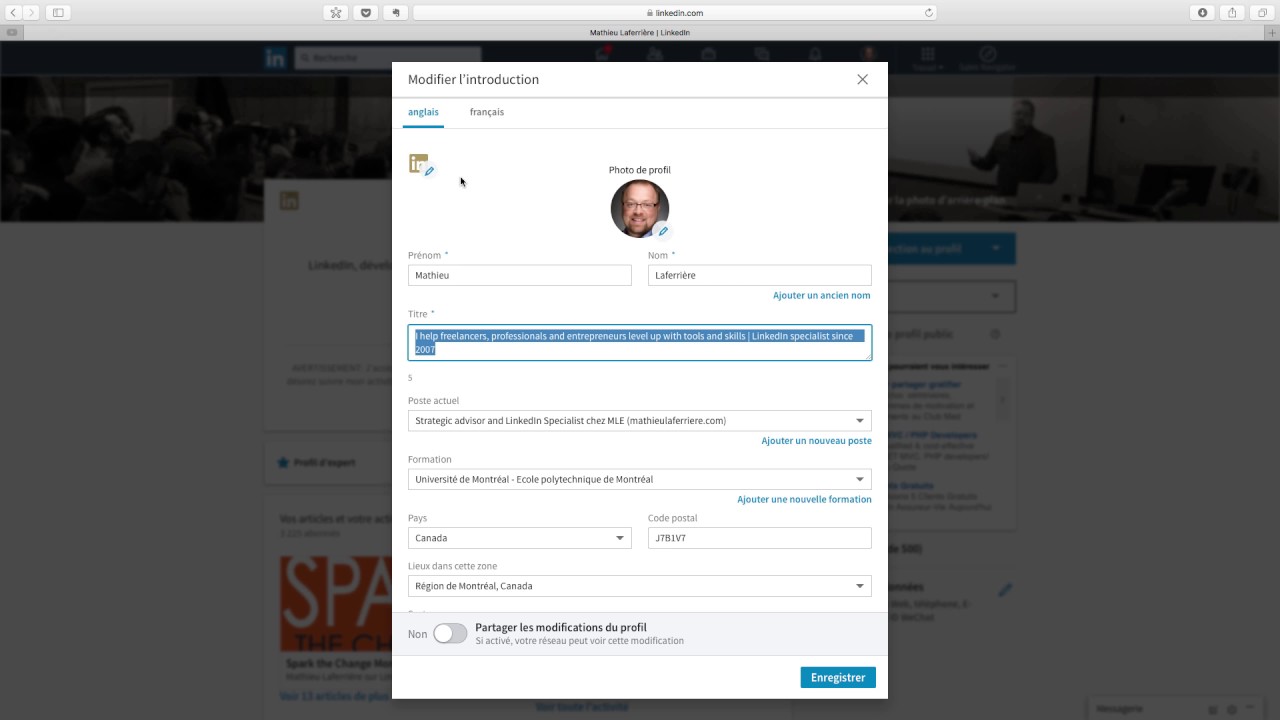1280x720 pixels.
Task: Go forward with Safari forward arrow
Action: coord(31,13)
